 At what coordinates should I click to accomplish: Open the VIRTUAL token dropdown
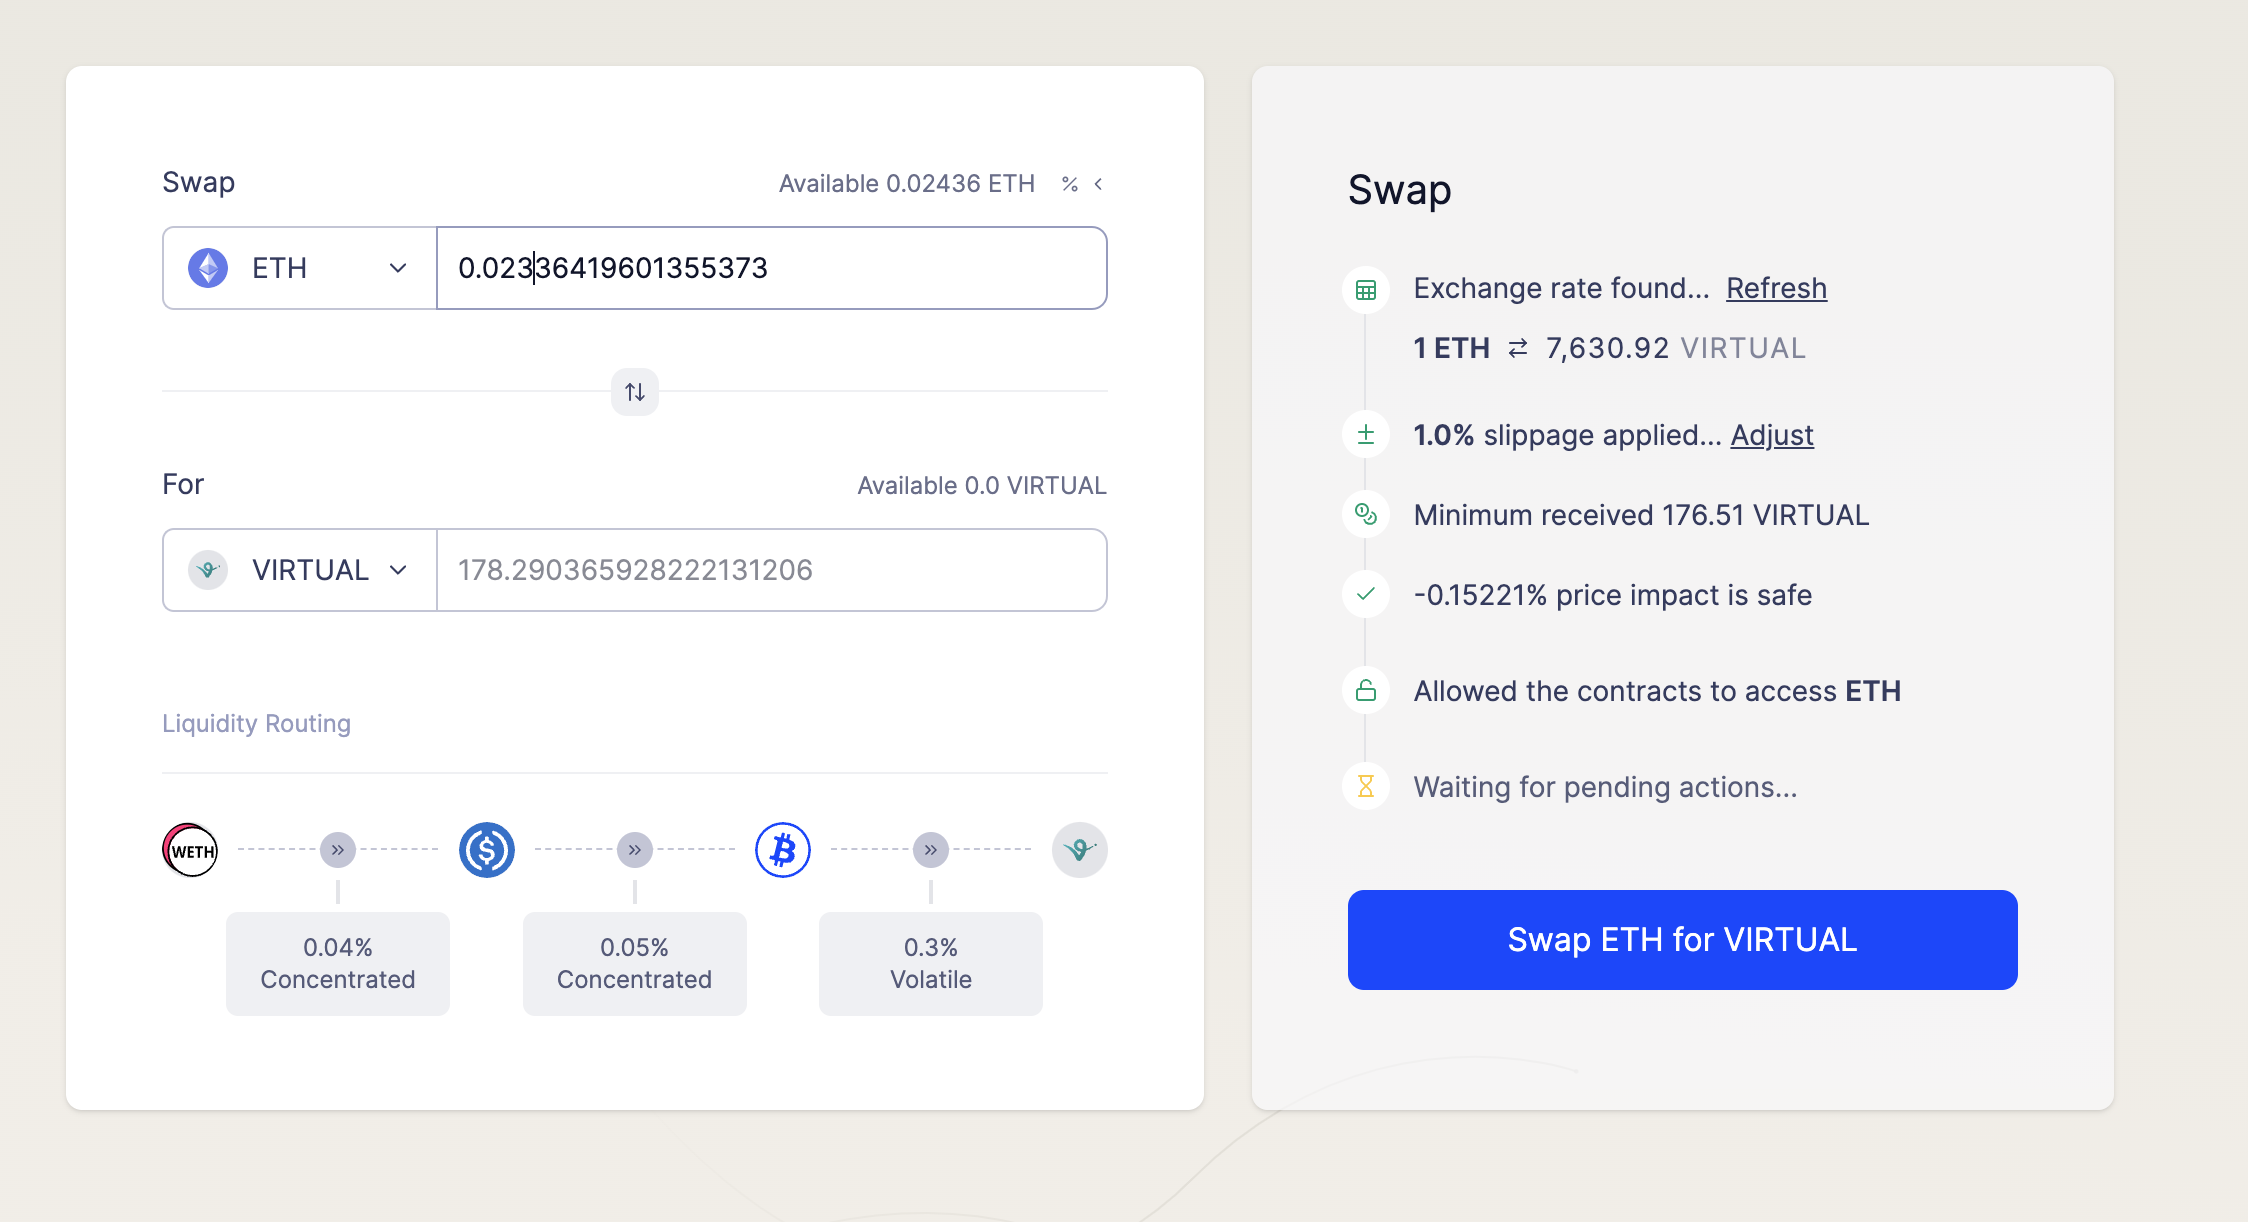tap(300, 570)
